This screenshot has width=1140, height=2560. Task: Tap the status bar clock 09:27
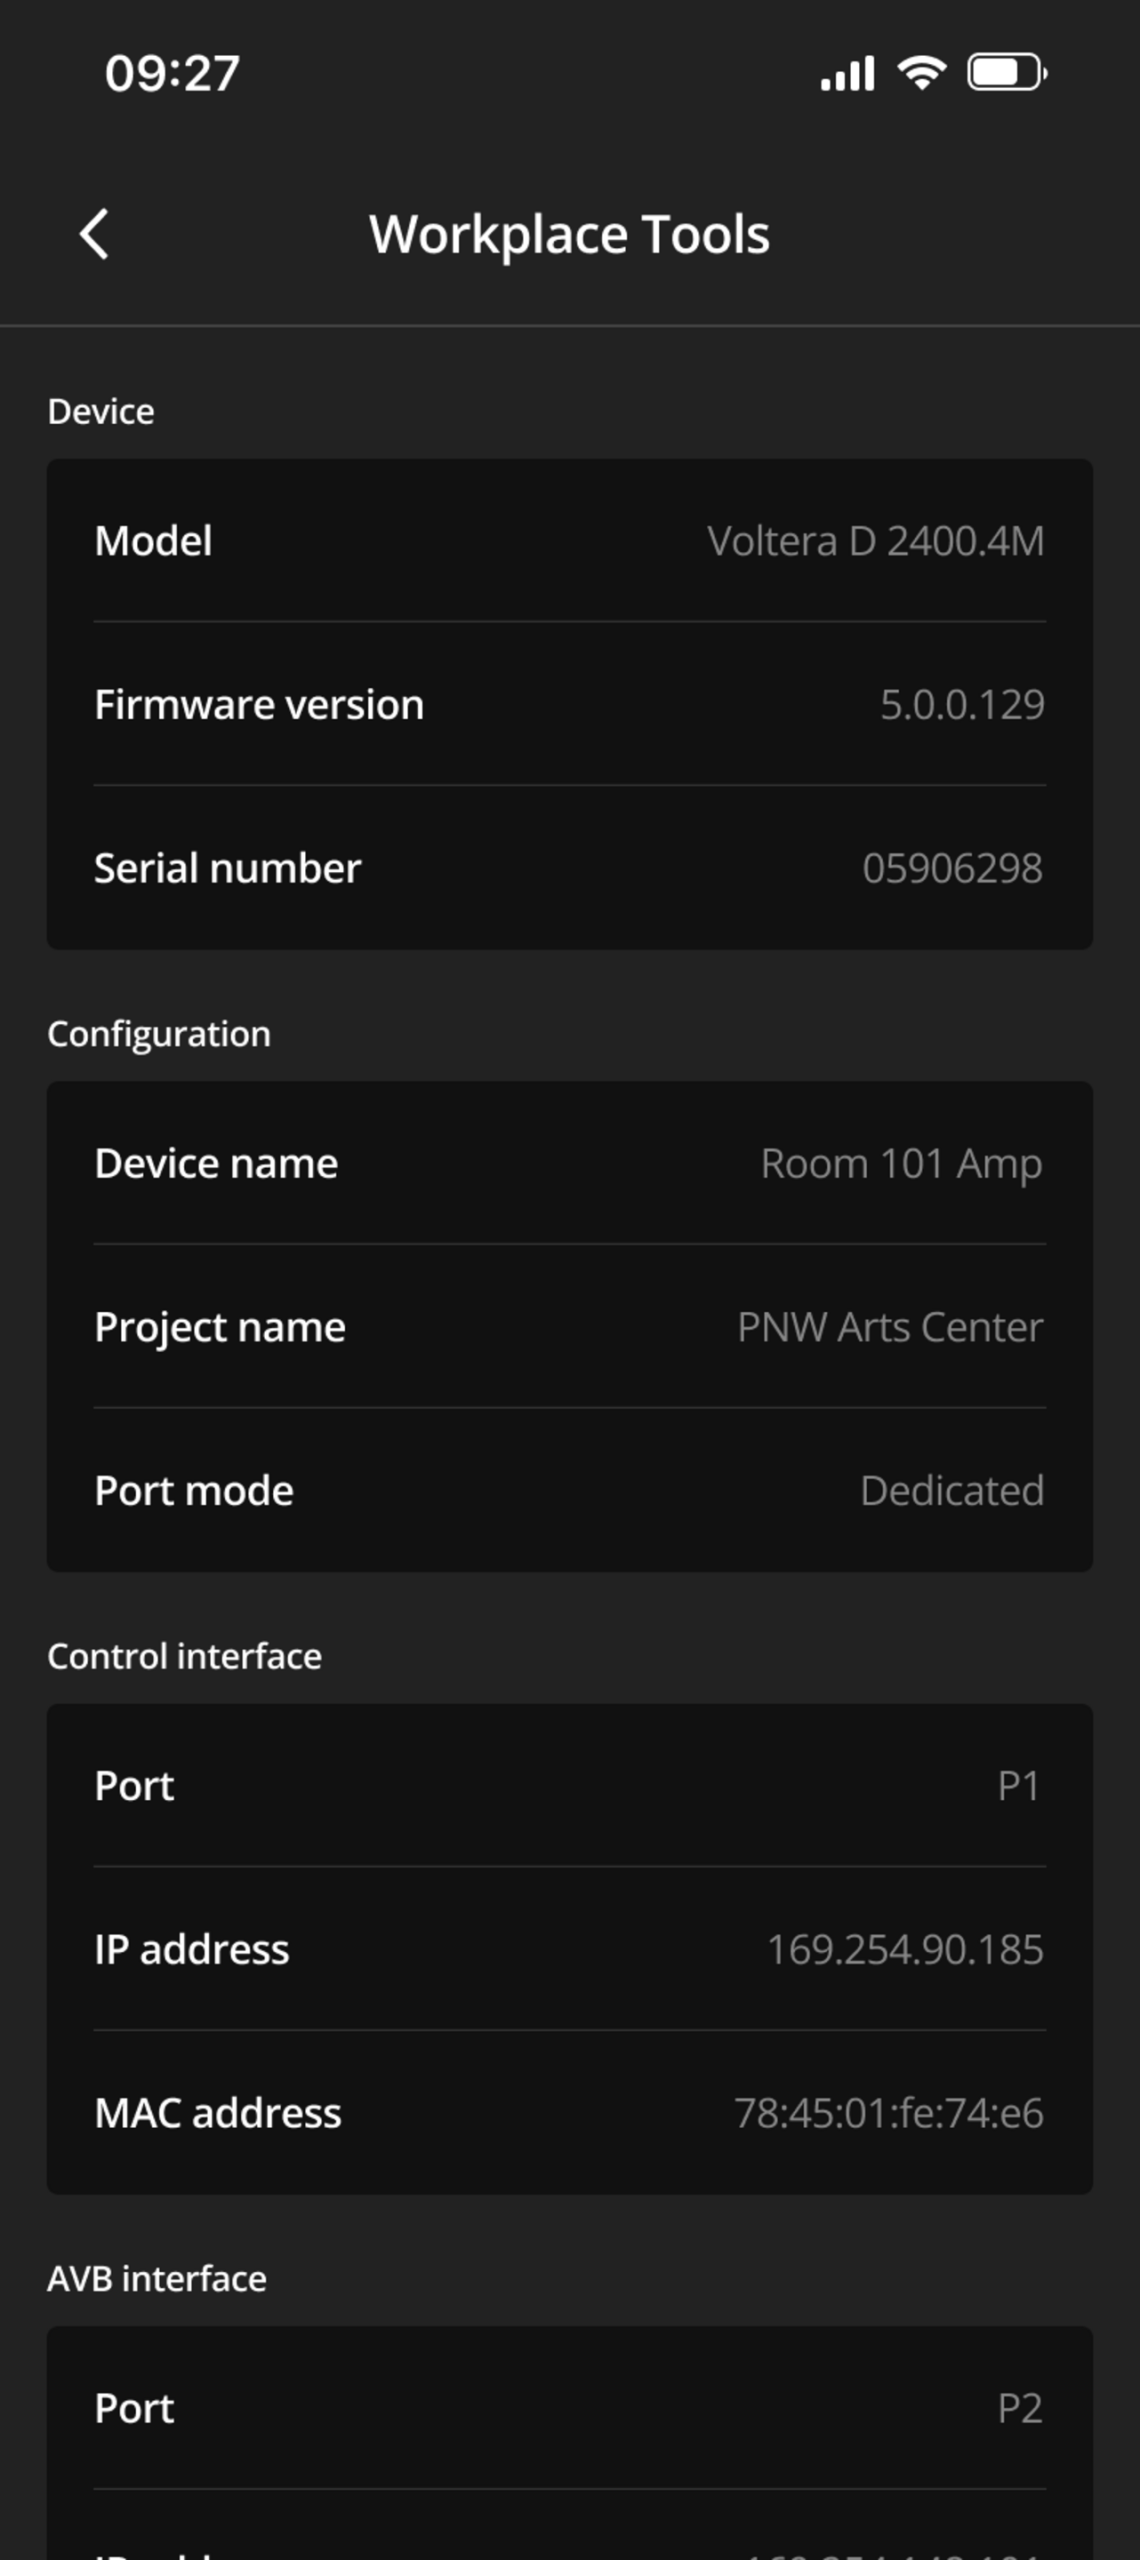pos(172,73)
